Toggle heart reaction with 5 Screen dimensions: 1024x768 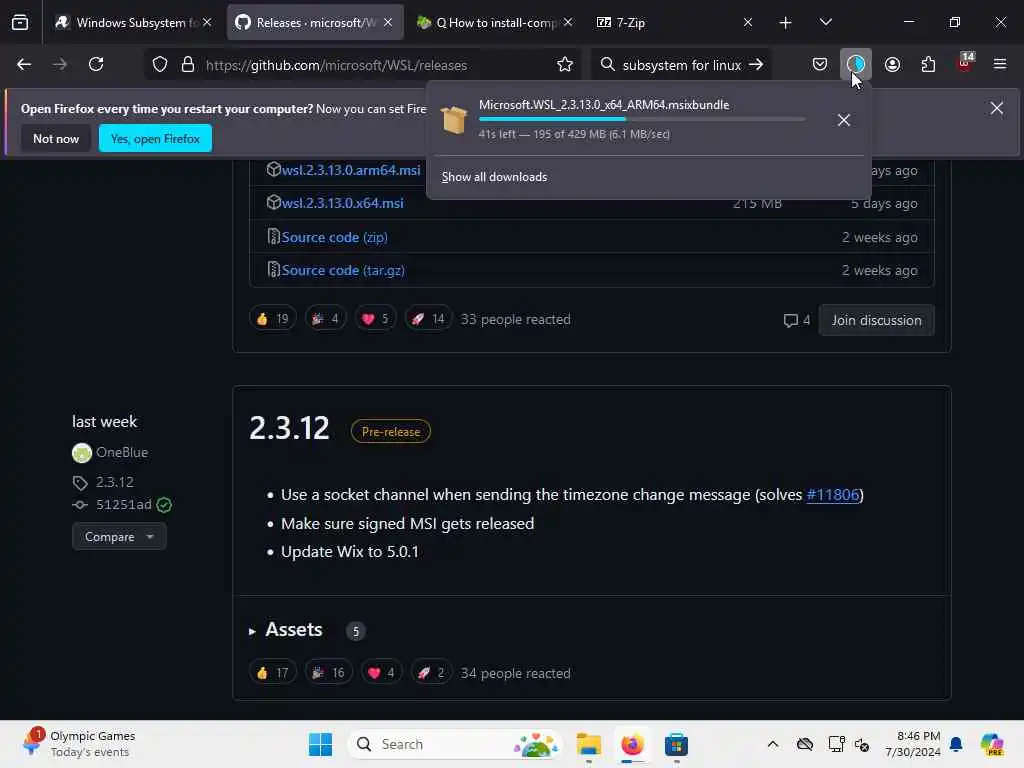pos(376,319)
